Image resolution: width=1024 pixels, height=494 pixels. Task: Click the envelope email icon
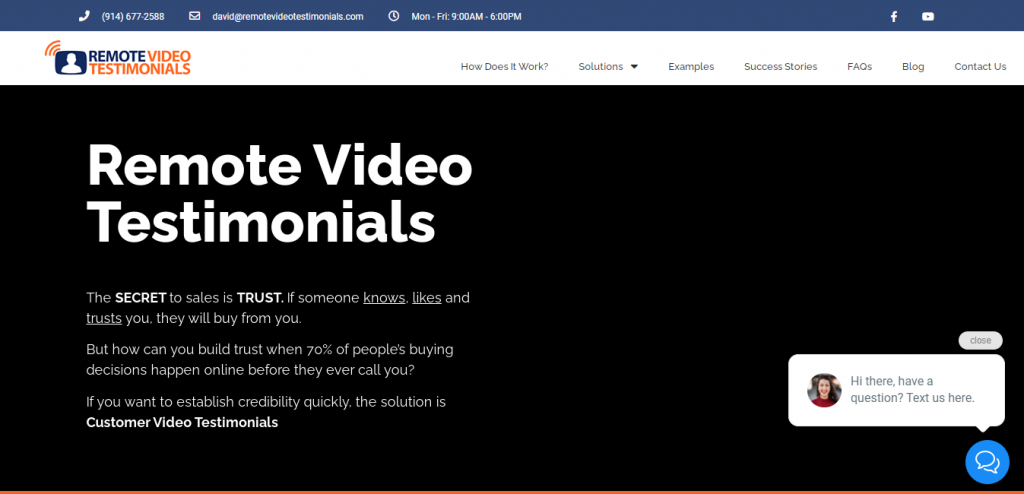pos(195,16)
